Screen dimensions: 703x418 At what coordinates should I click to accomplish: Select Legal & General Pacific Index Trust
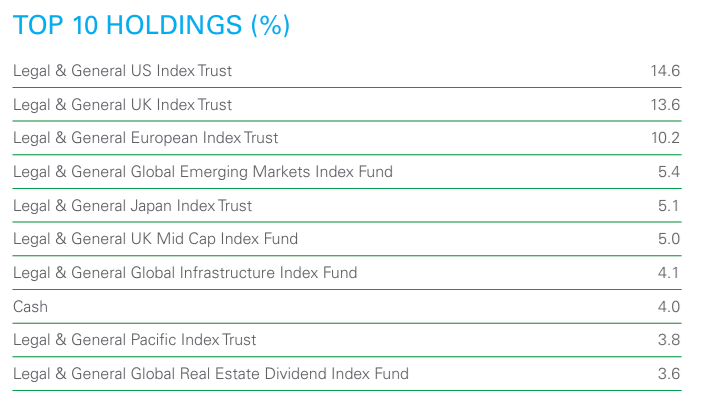pos(135,340)
